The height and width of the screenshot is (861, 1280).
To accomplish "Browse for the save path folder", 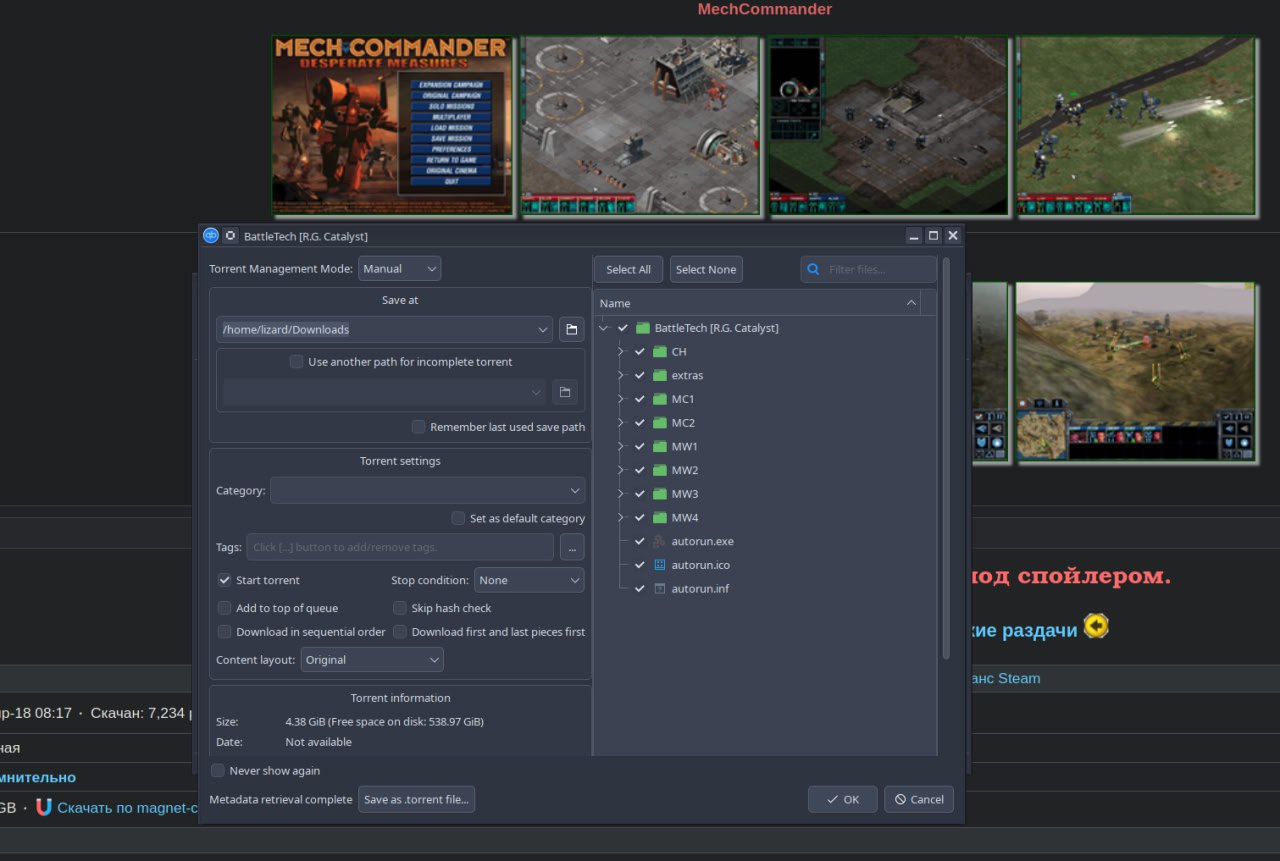I will (x=571, y=329).
